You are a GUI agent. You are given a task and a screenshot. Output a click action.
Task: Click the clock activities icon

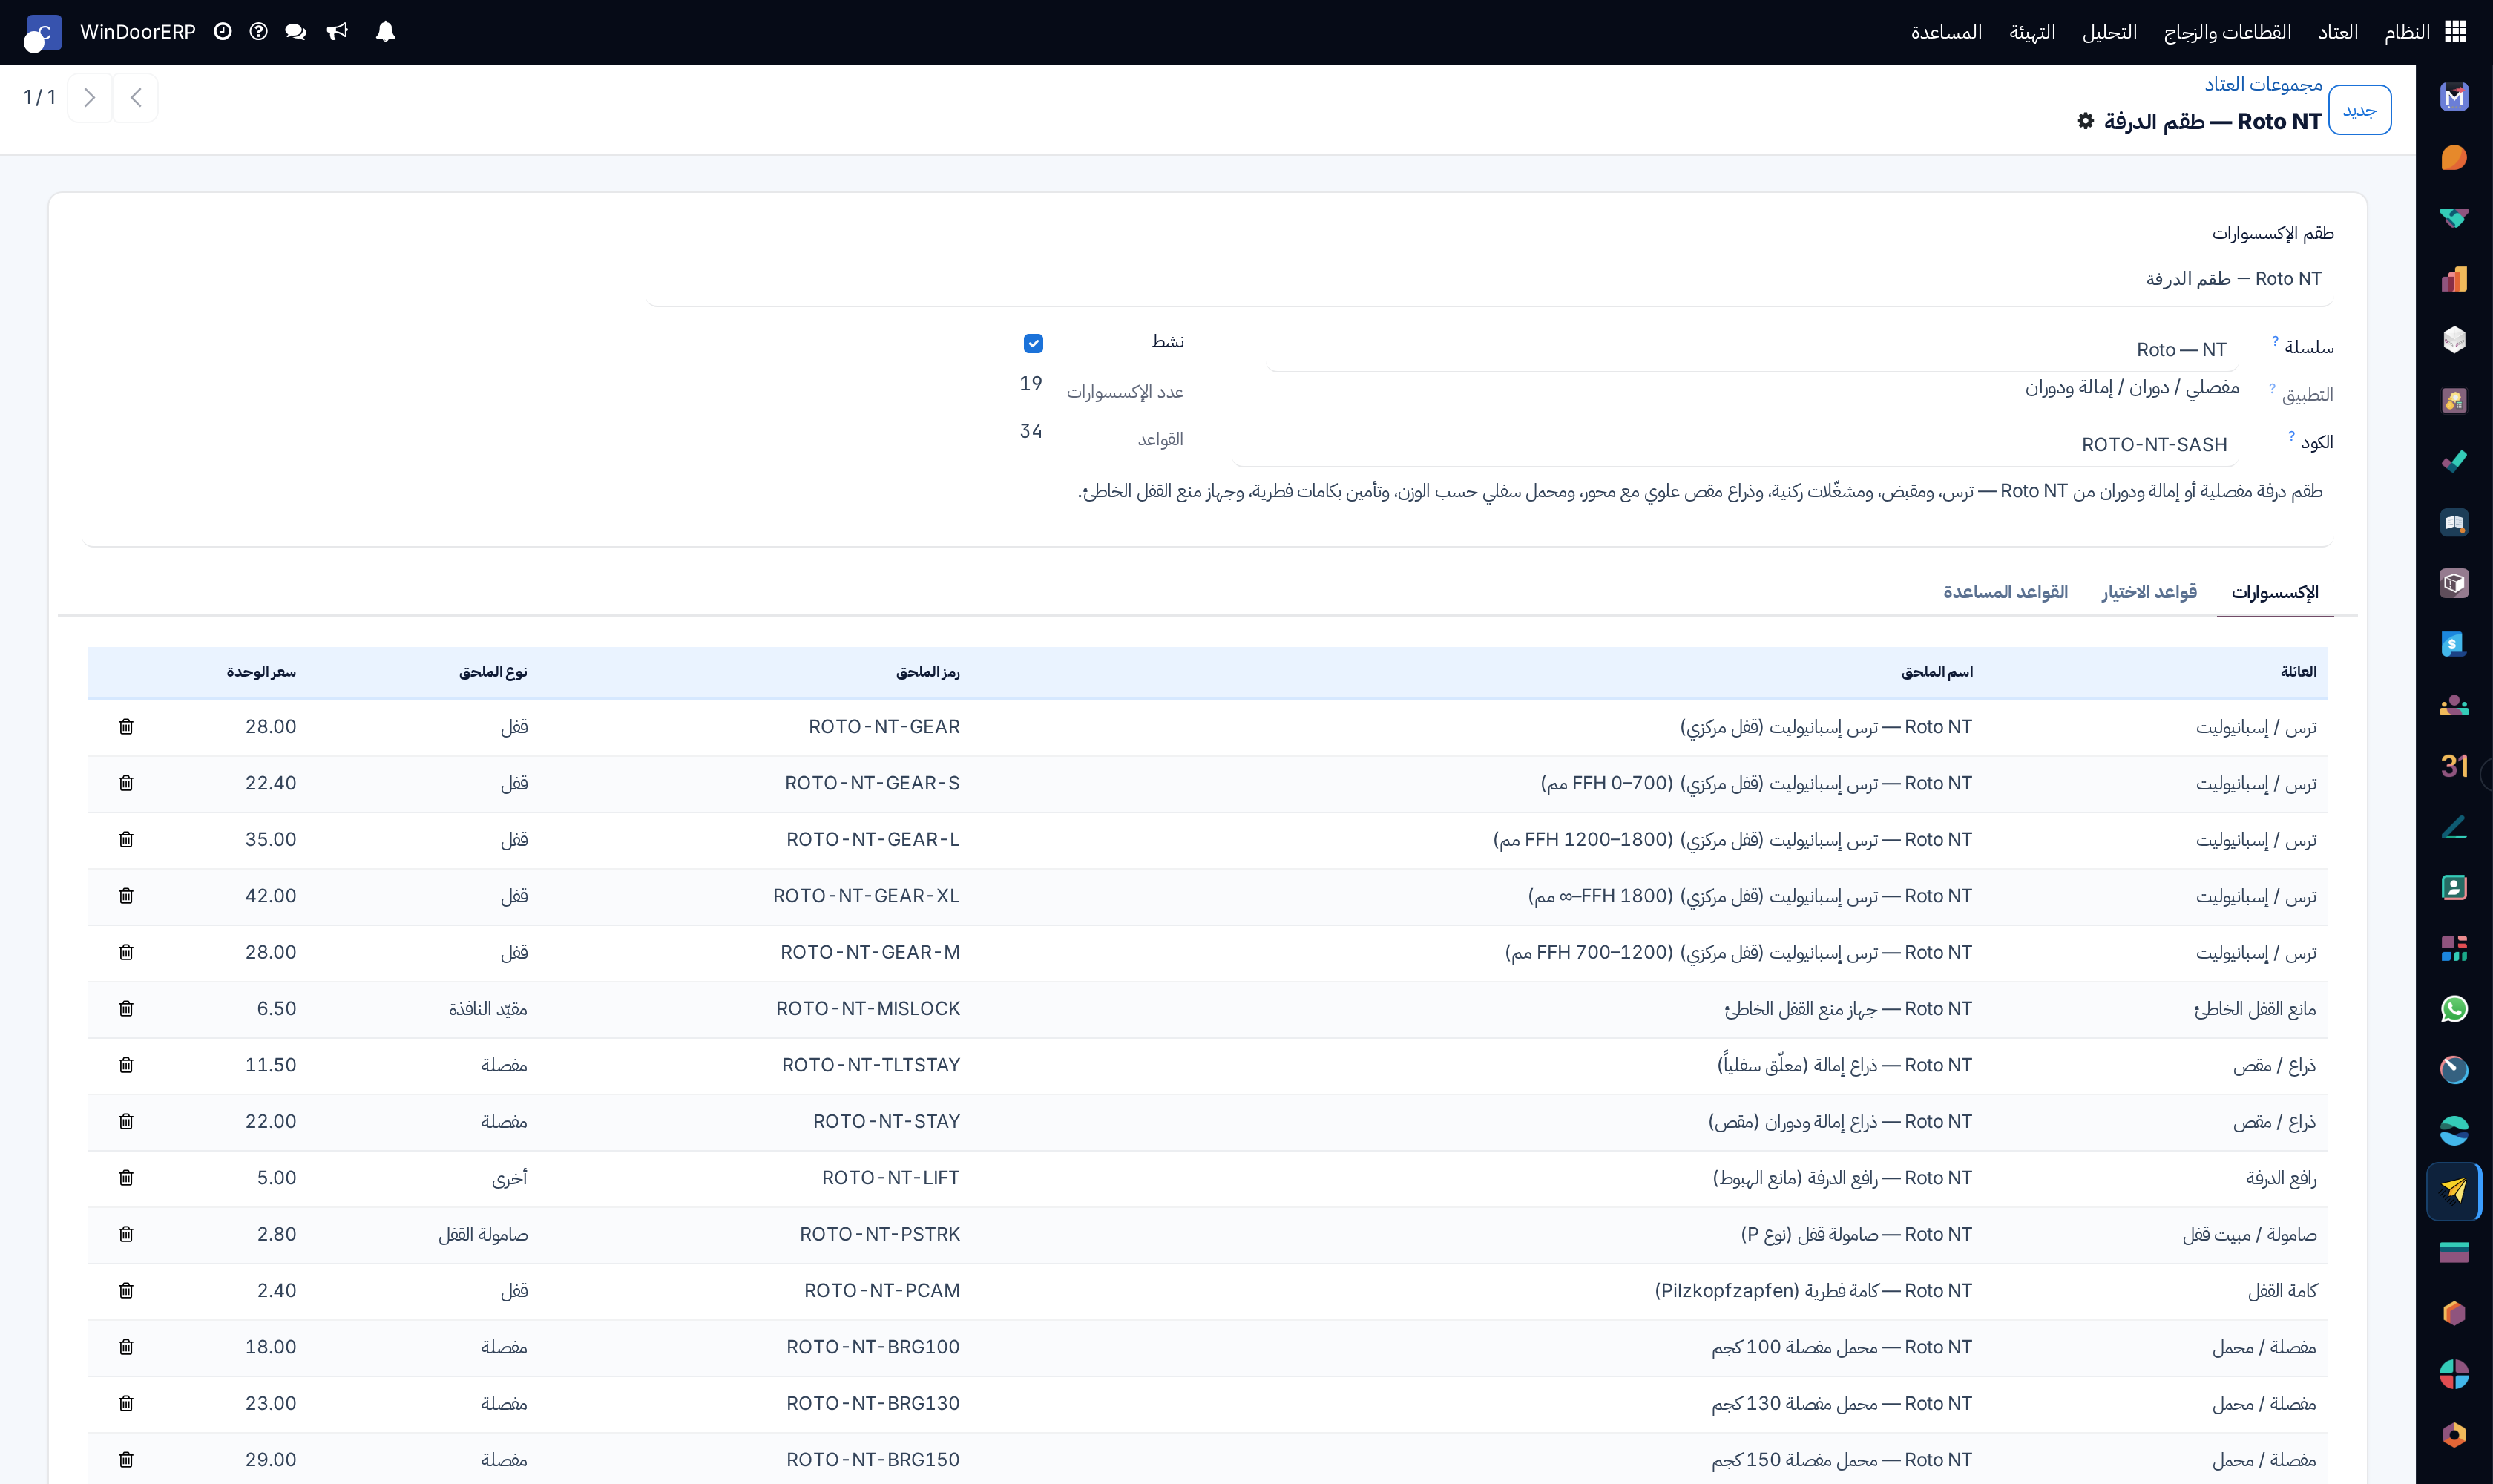tap(223, 32)
